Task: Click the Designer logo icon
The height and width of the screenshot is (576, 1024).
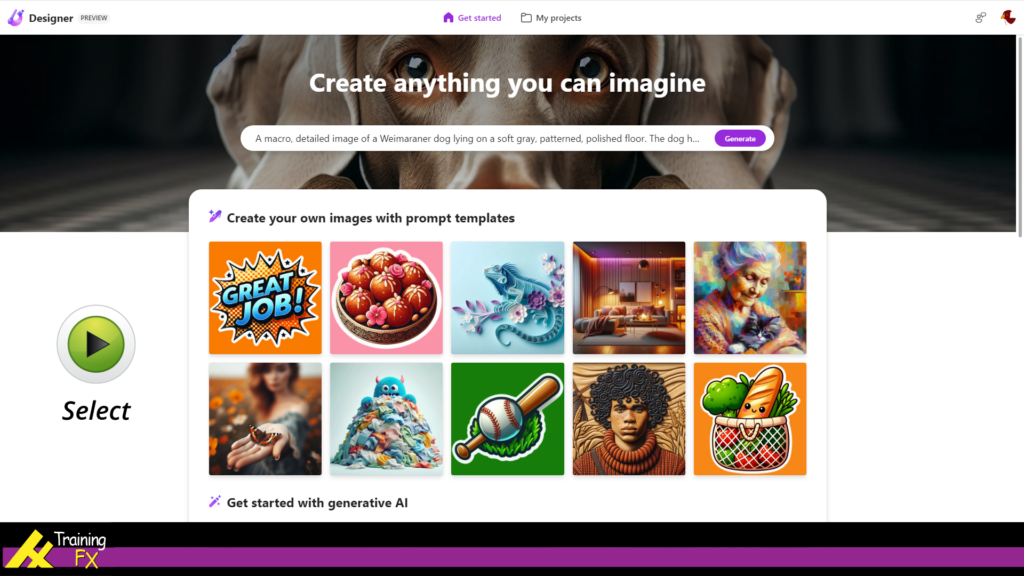Action: 16,18
